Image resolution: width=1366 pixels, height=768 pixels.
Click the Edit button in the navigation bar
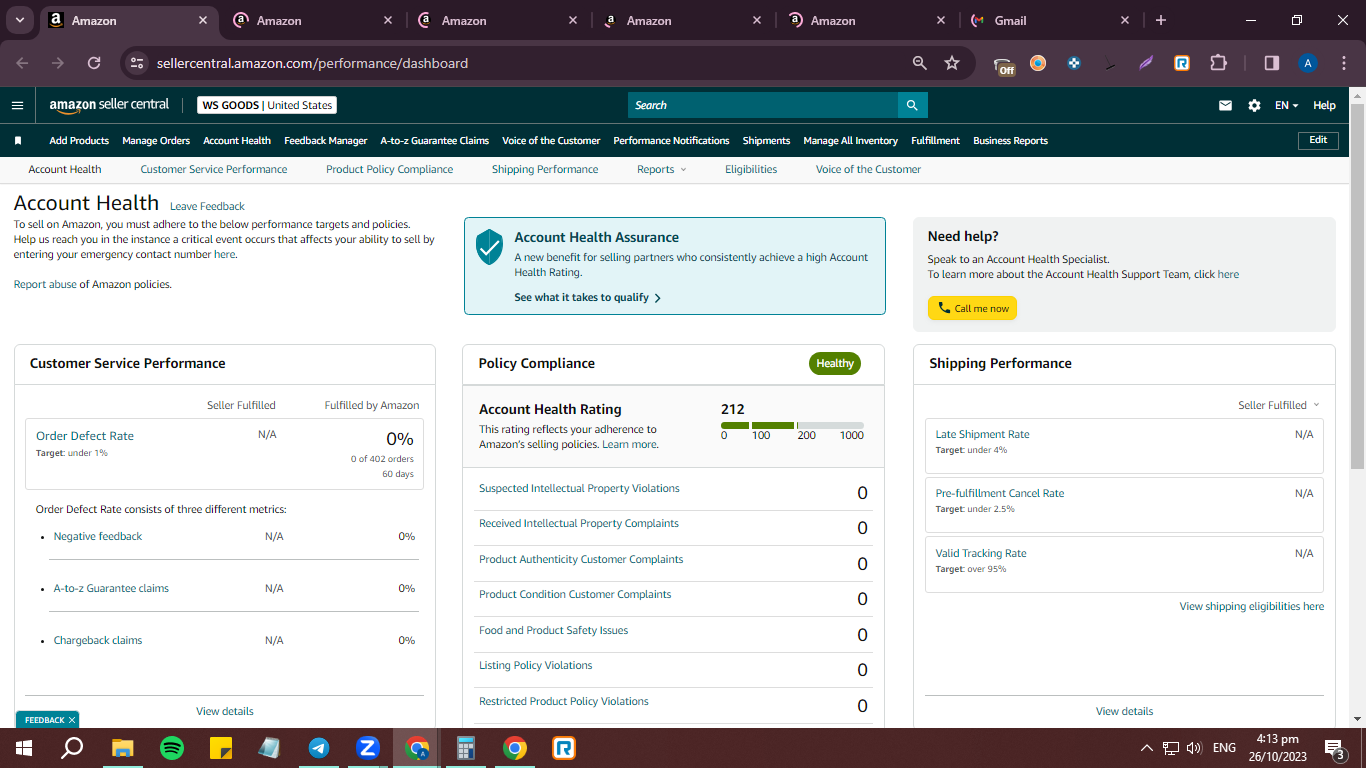1318,141
